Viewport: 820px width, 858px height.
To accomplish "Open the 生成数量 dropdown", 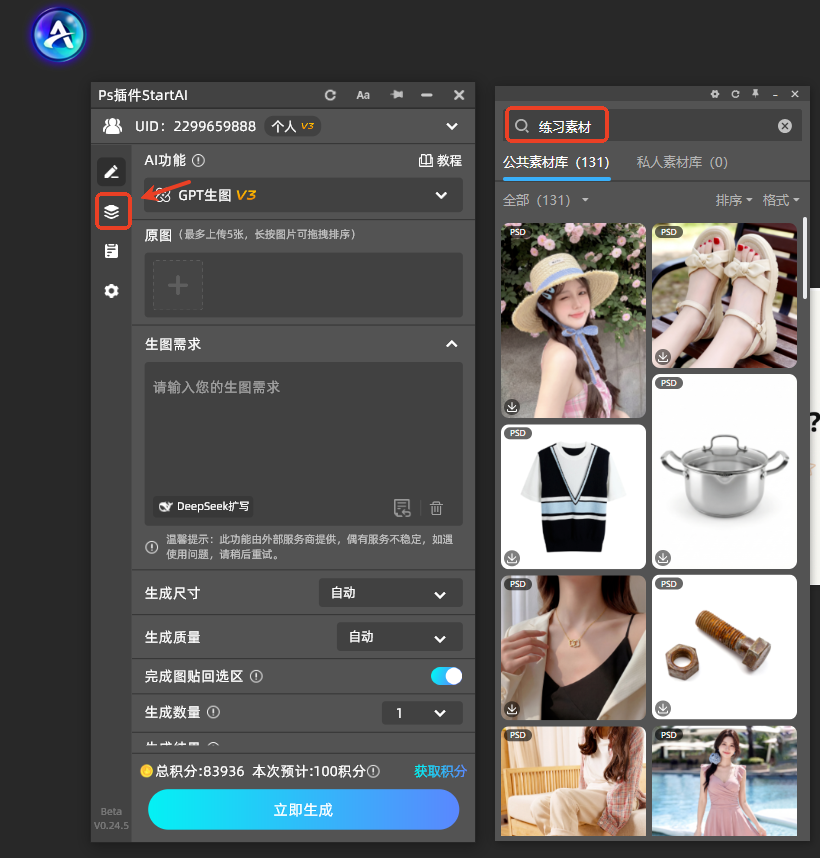I will pyautogui.click(x=422, y=712).
